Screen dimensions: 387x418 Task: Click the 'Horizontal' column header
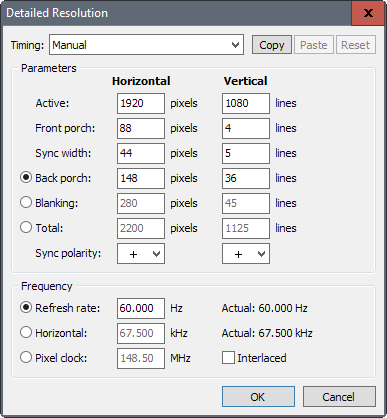tap(141, 81)
